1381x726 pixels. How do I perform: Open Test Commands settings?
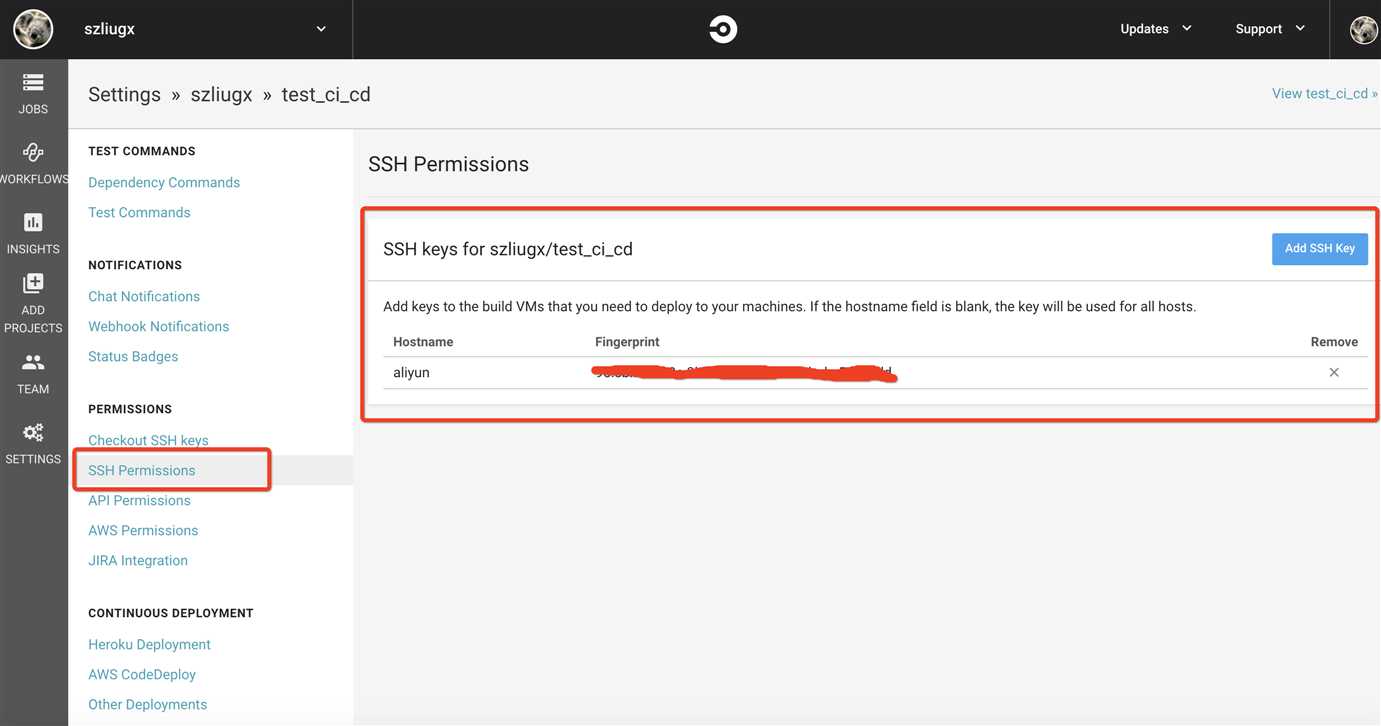[x=139, y=212]
